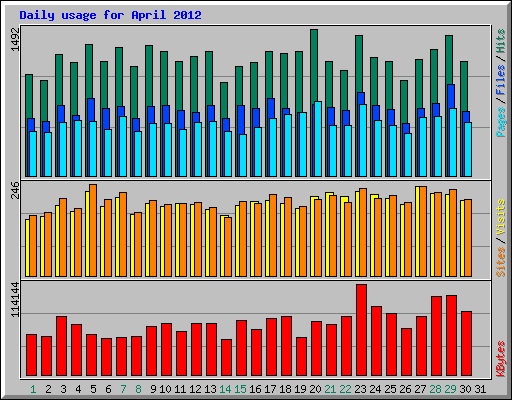This screenshot has height=400, width=512.
Task: Click day 30 on the x-axis
Action: click(x=465, y=389)
